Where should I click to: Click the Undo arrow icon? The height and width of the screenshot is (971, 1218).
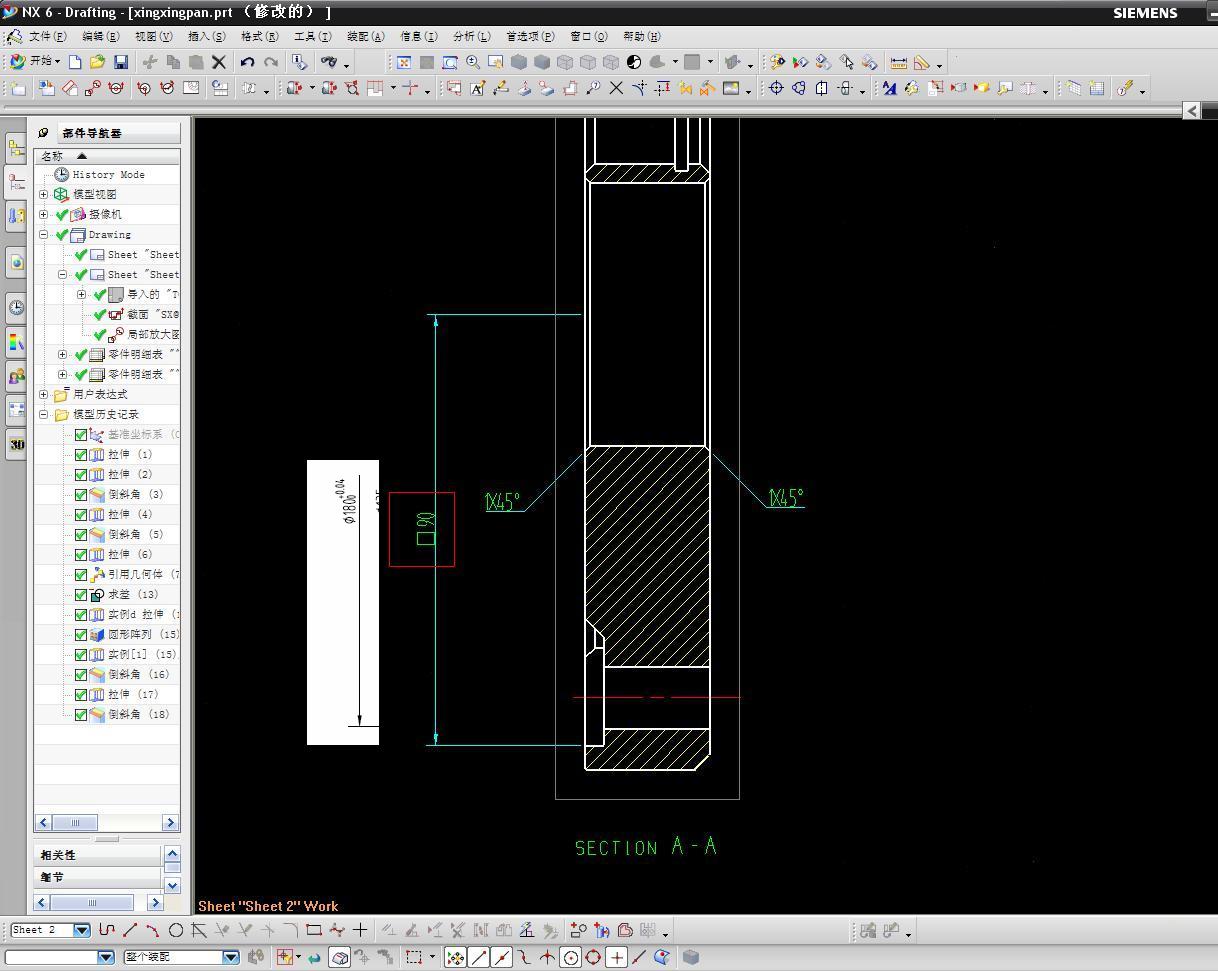pyautogui.click(x=247, y=62)
